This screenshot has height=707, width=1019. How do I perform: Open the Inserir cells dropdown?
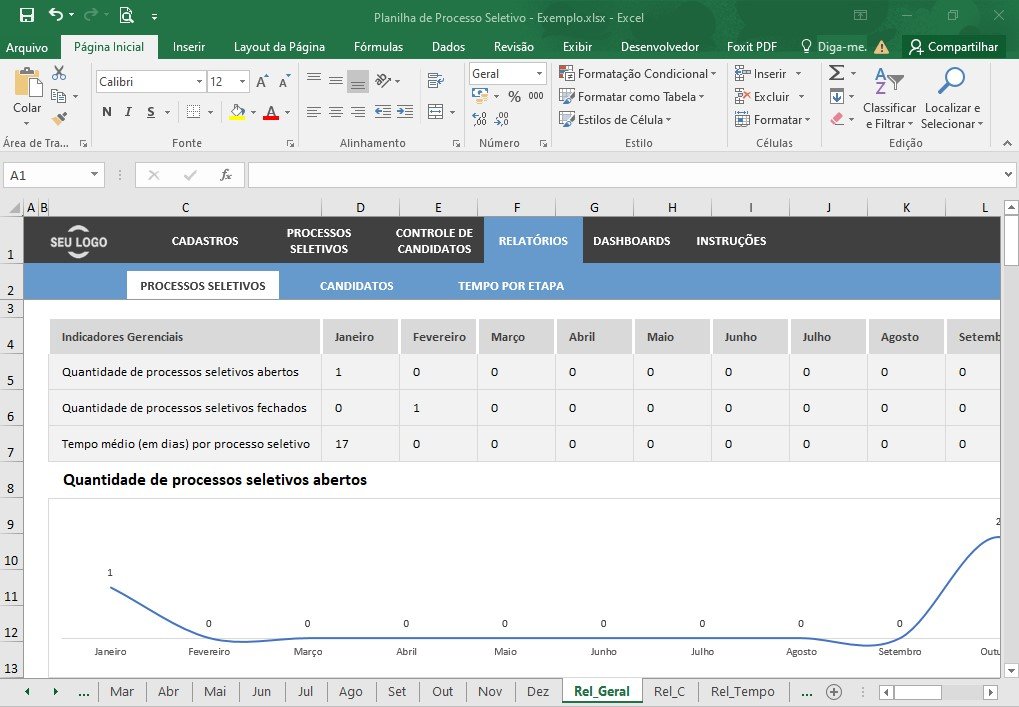coord(799,73)
